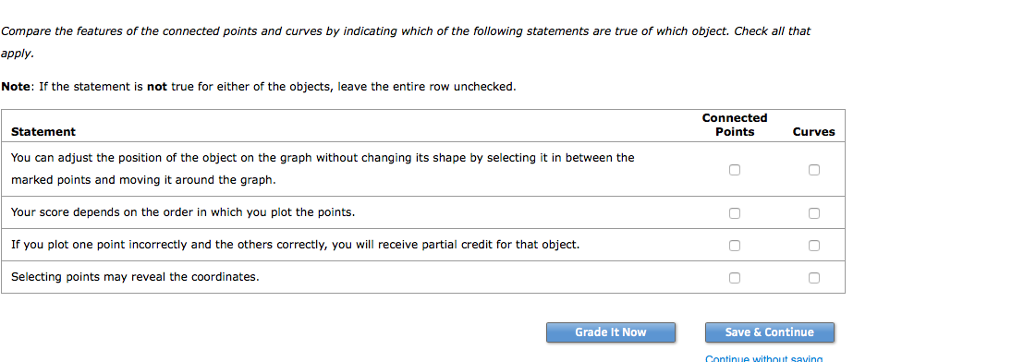The width and height of the screenshot is (1024, 362).
Task: Click the Note about leaving the row unchecked
Action: [259, 86]
